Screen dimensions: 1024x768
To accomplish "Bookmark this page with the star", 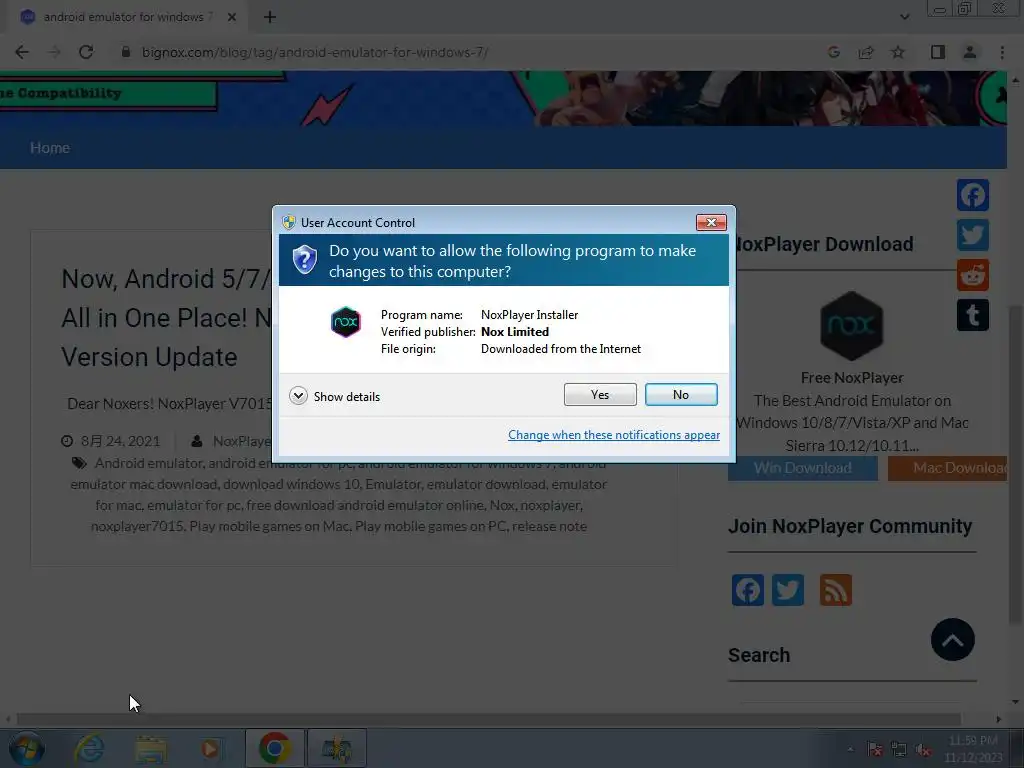I will [x=898, y=52].
